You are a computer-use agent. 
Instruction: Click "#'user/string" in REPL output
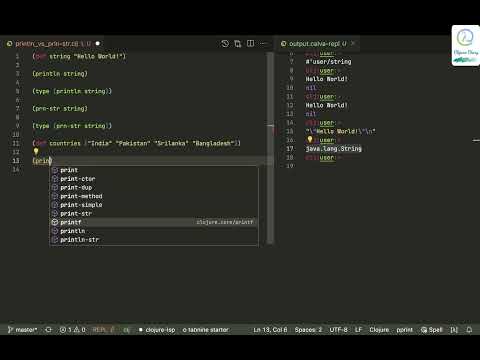328,62
